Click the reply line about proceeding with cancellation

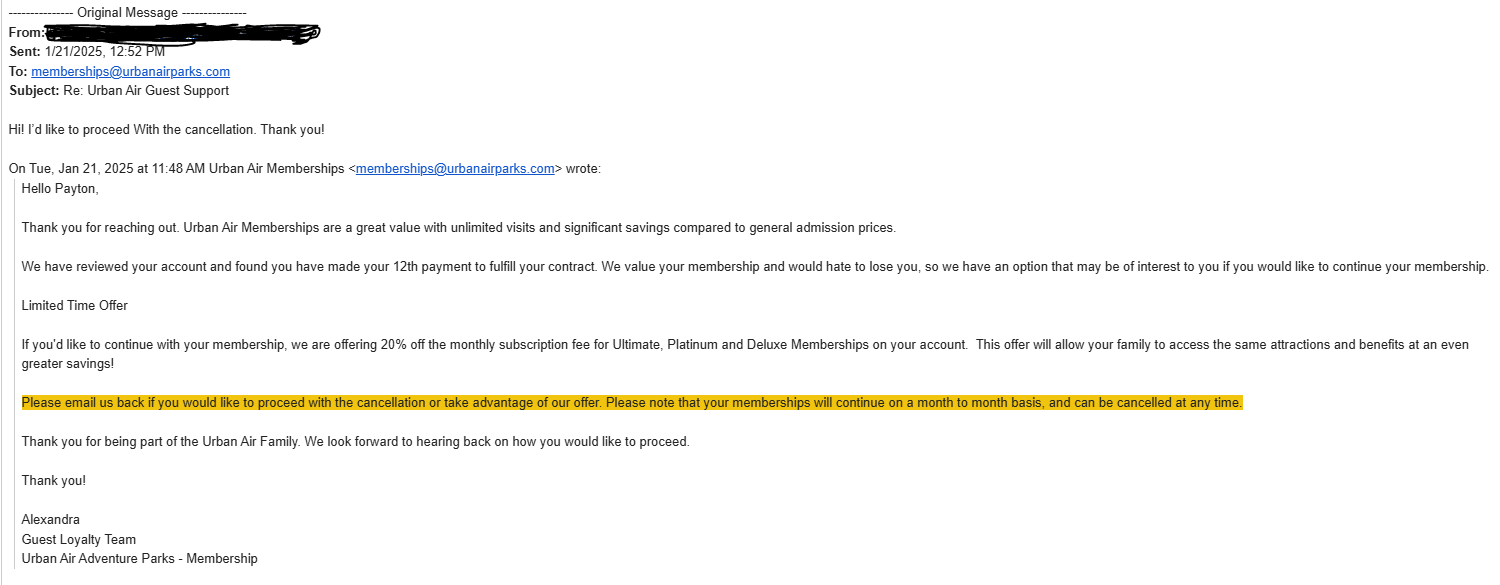coord(166,129)
